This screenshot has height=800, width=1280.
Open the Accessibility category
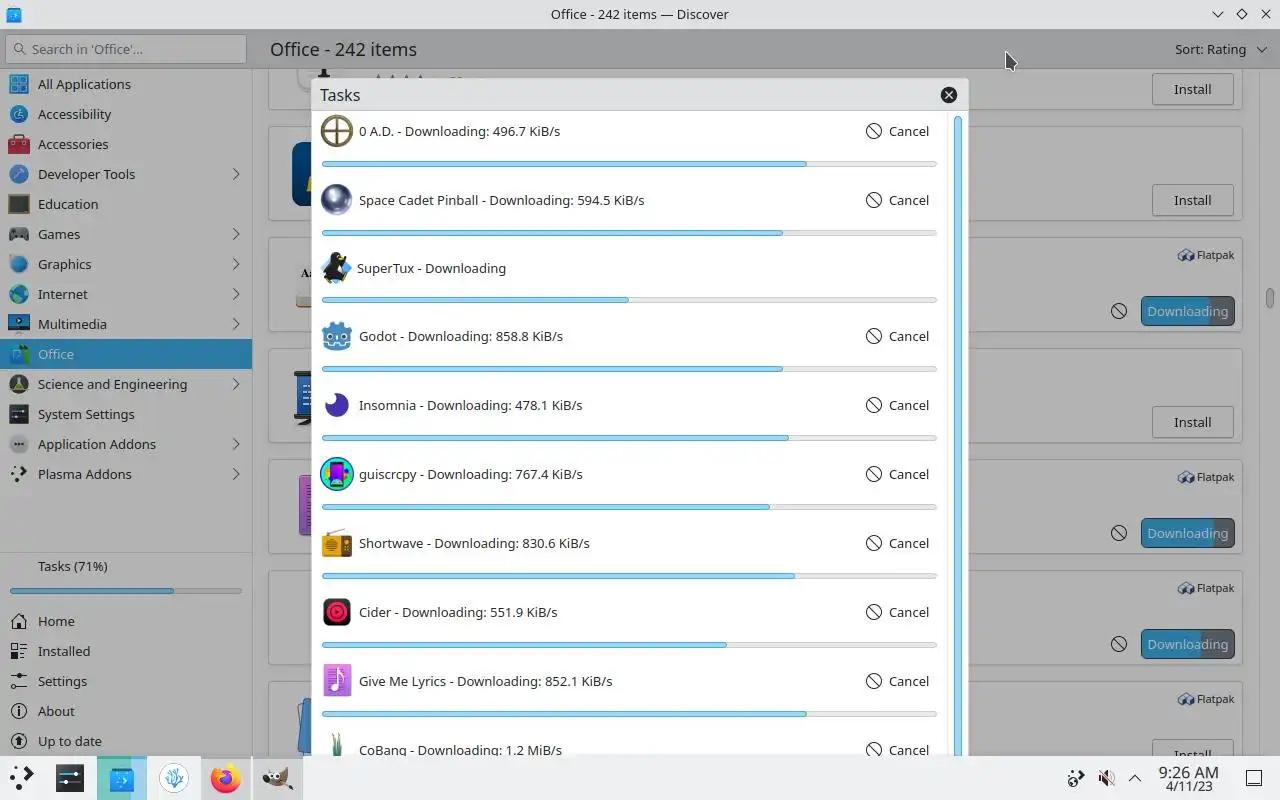pos(126,114)
